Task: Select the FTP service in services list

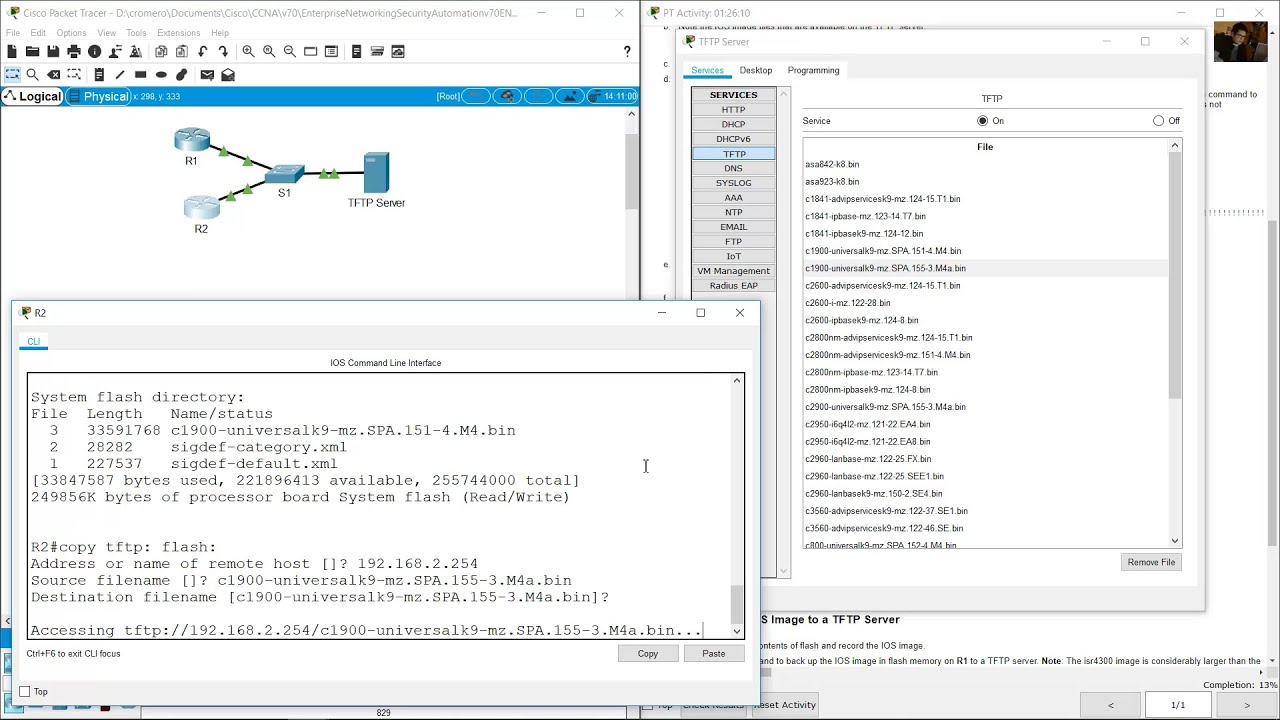Action: coord(733,241)
